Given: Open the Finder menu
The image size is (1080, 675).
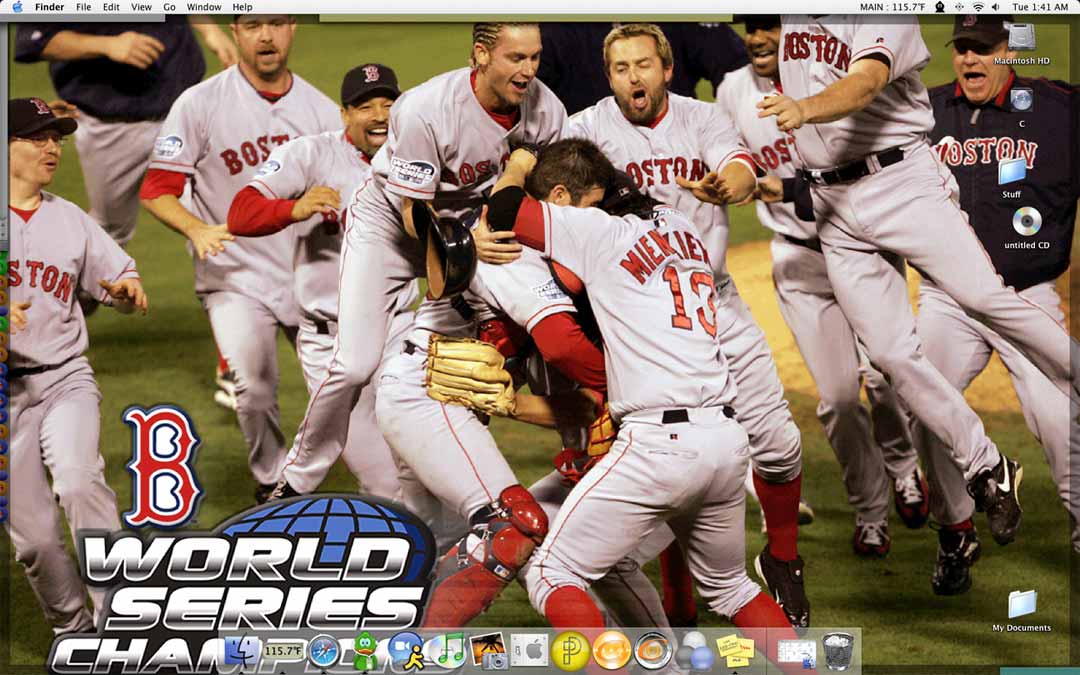Looking at the screenshot, I should tap(49, 7).
